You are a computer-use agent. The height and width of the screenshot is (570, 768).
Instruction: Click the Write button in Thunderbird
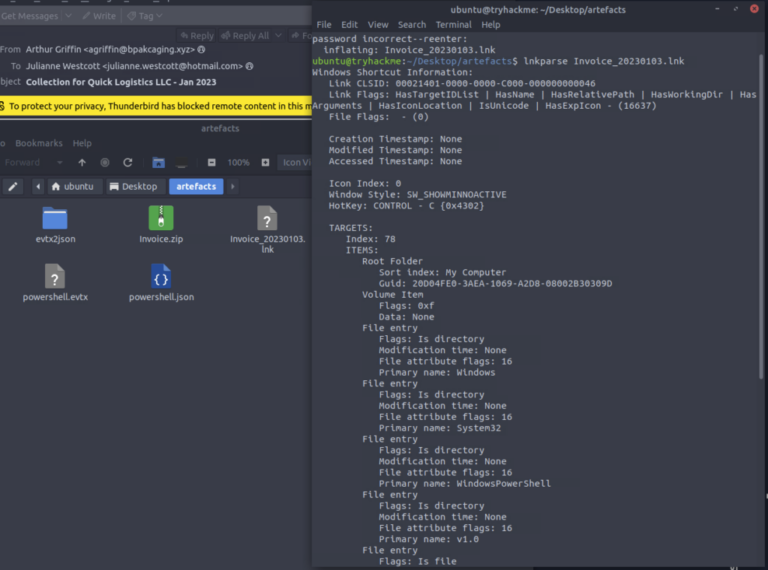coord(98,16)
